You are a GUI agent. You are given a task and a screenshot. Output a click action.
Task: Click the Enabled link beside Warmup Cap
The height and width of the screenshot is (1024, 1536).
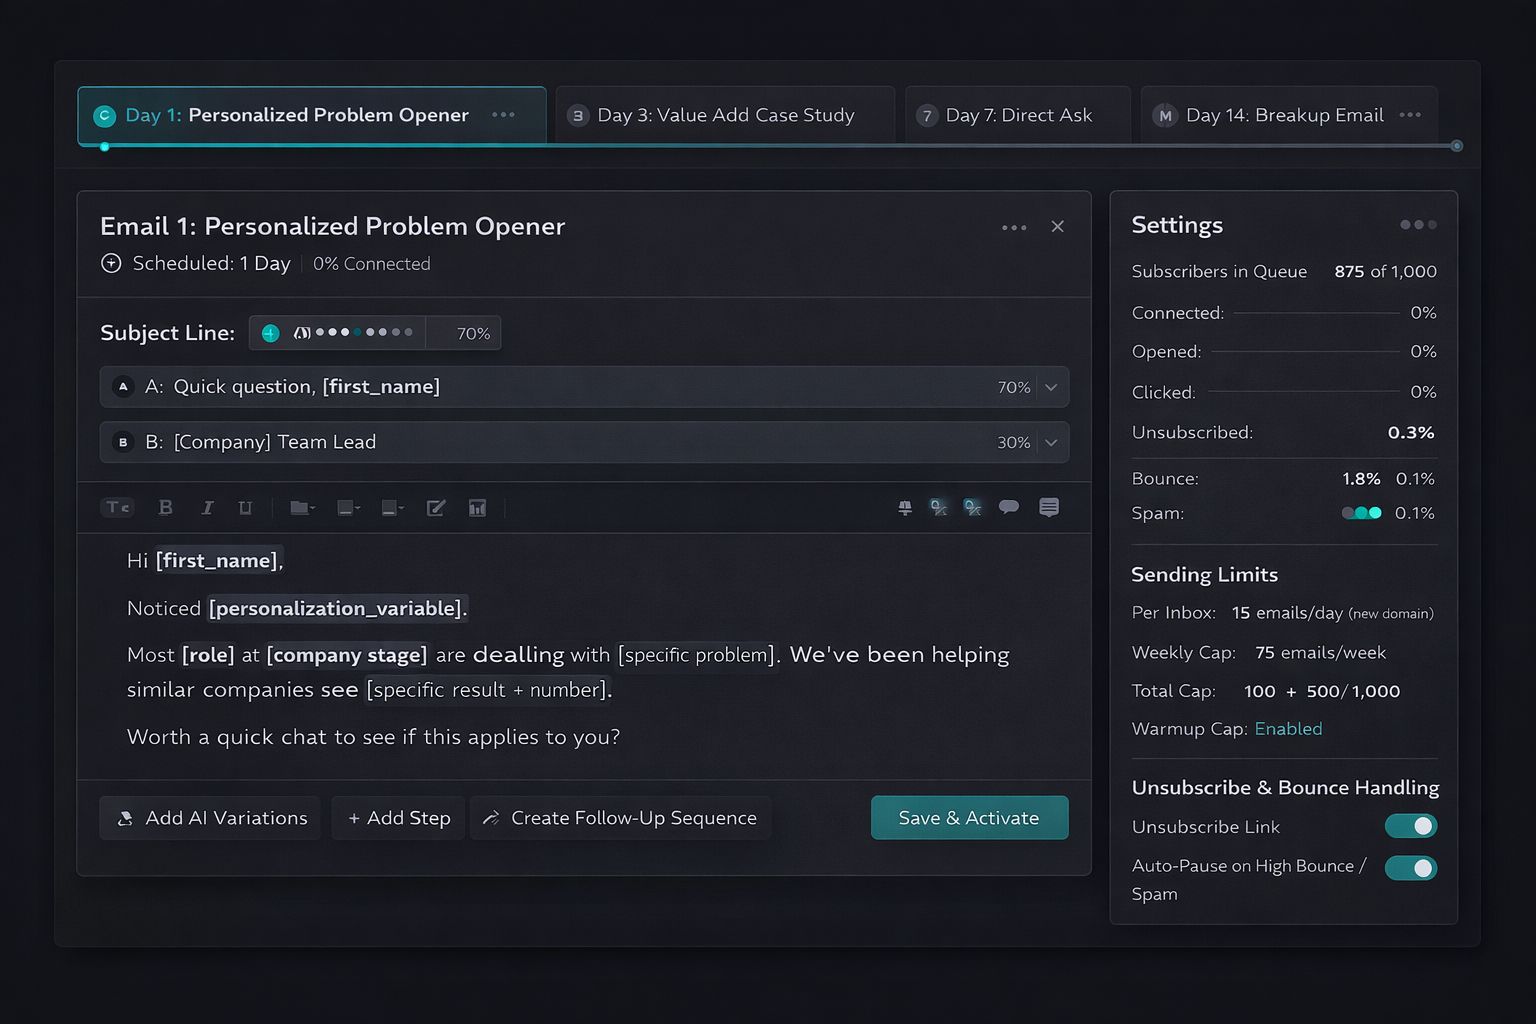point(1288,729)
